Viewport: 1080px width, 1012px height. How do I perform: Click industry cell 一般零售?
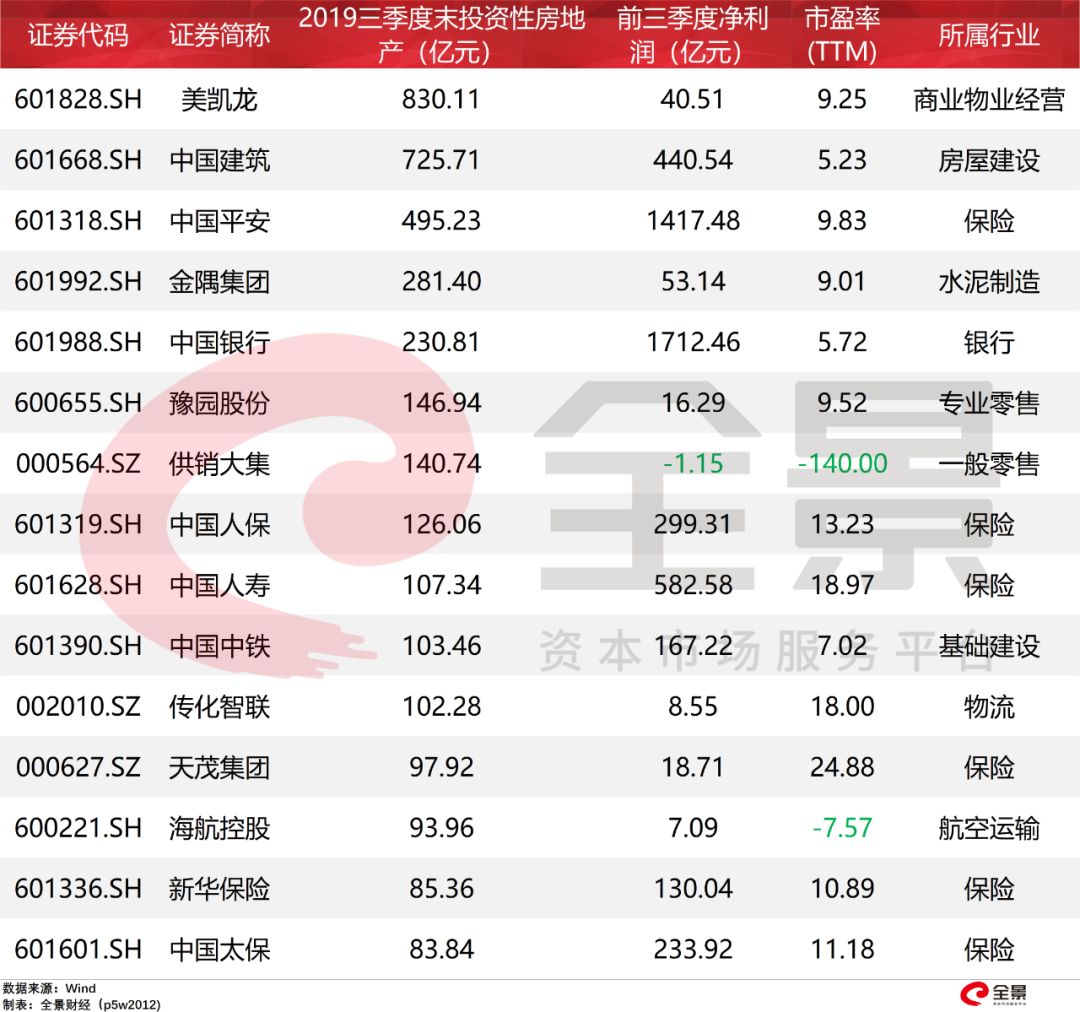pos(988,464)
